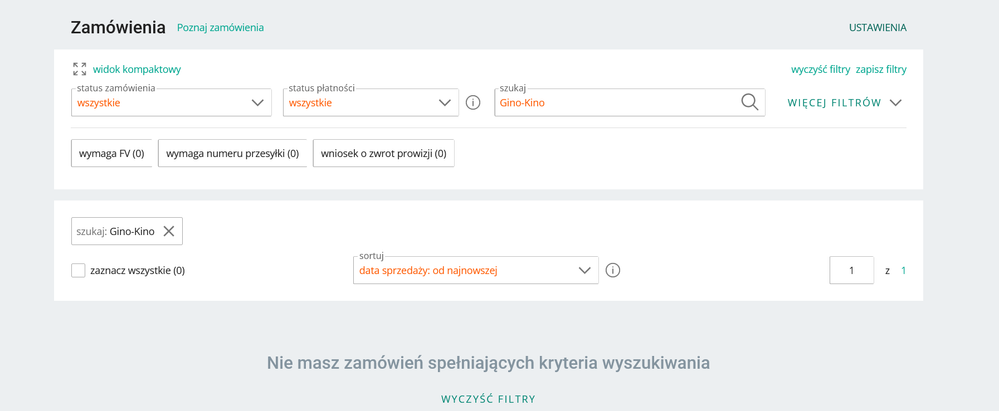Open the 'sortuj' sorting dropdown
999x411 pixels.
click(475, 270)
